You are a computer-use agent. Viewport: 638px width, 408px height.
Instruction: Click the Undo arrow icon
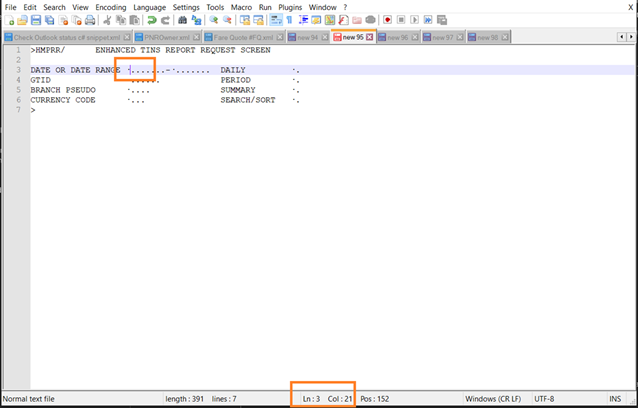pyautogui.click(x=150, y=20)
